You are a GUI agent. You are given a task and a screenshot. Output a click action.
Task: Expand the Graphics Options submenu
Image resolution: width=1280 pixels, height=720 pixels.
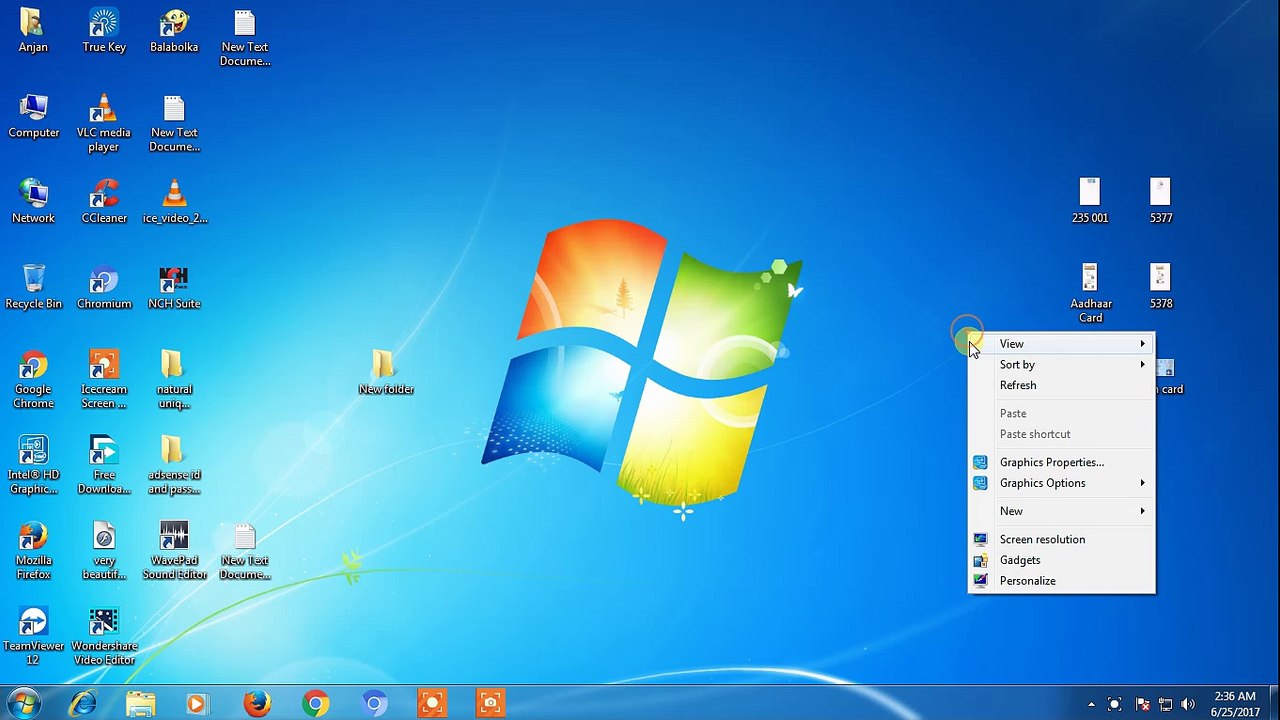[1061, 483]
